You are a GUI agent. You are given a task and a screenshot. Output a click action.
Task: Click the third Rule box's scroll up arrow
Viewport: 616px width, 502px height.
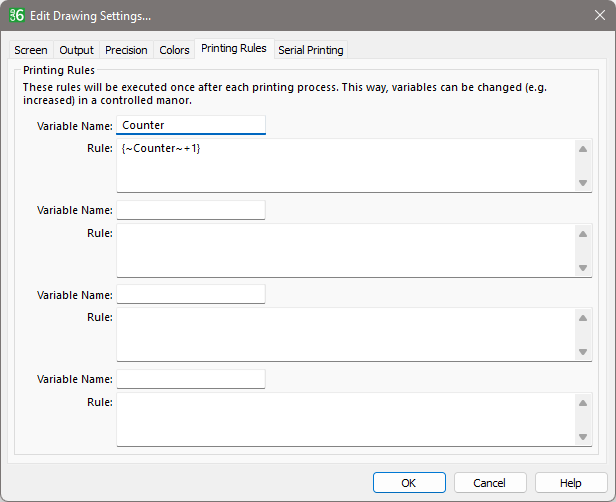[583, 318]
